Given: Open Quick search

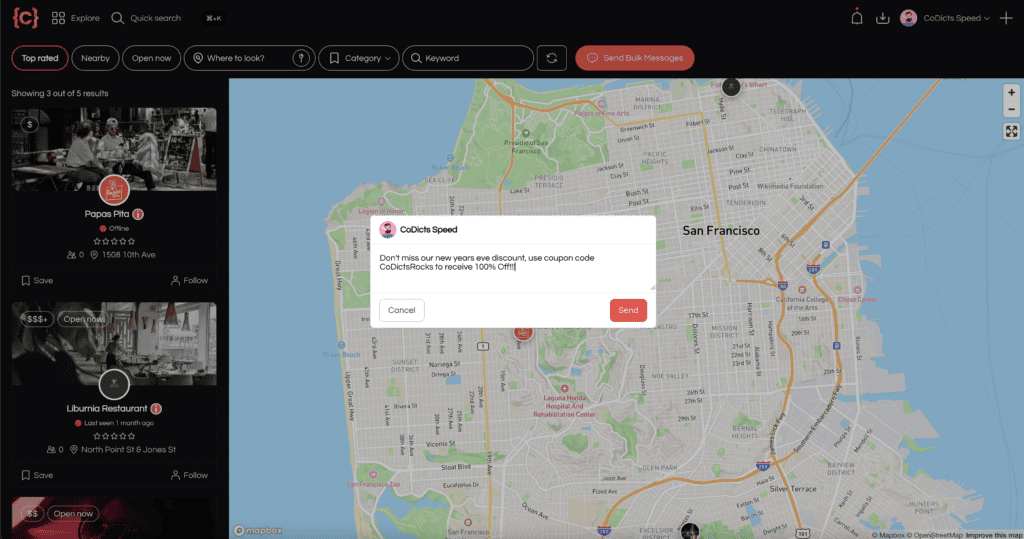Looking at the screenshot, I should point(146,18).
